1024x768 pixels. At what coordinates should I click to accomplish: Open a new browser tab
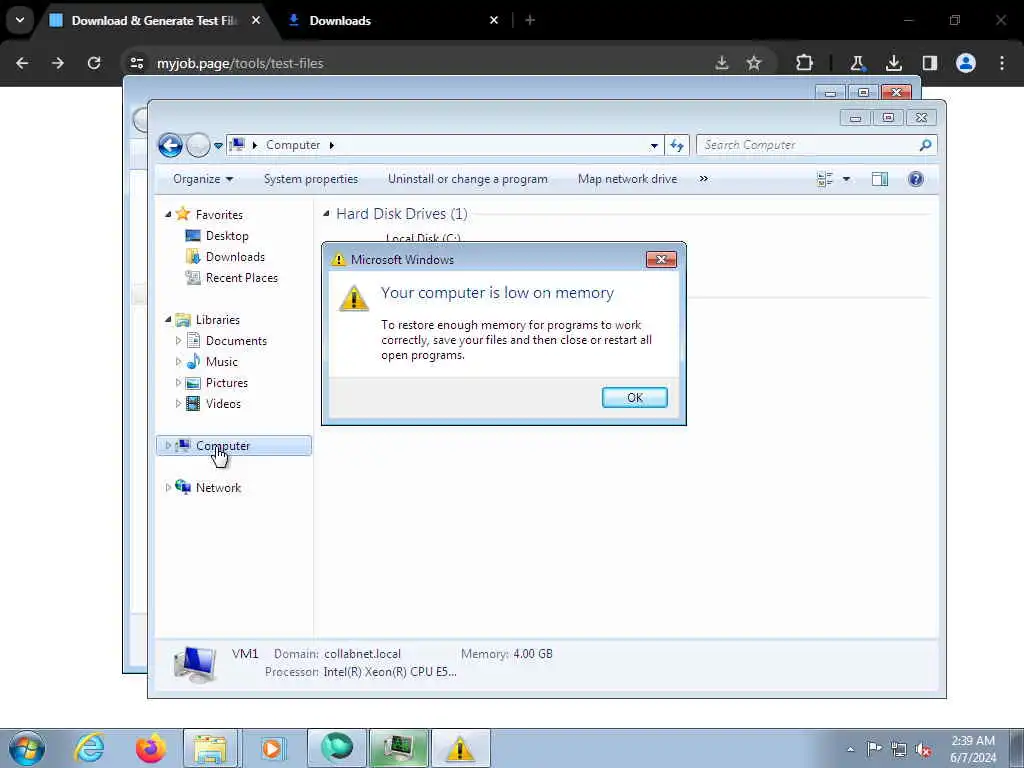[530, 20]
